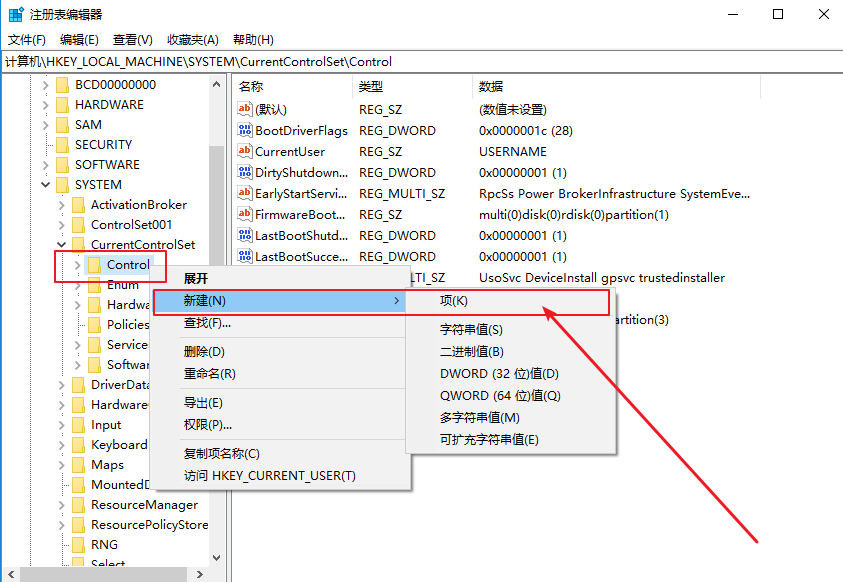The width and height of the screenshot is (843, 582).
Task: Choose 项(K) to create new key
Action: [x=454, y=301]
